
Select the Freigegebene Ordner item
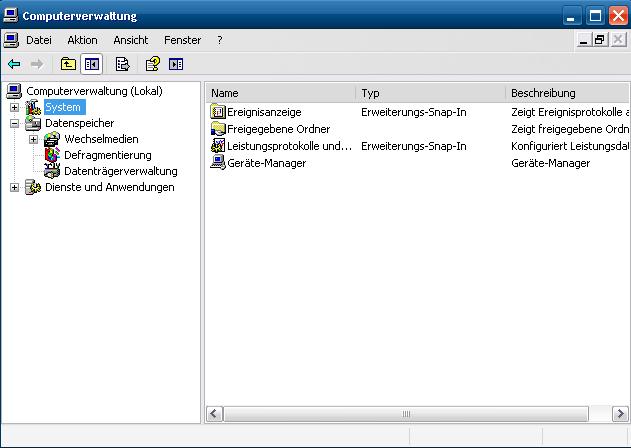coord(278,129)
